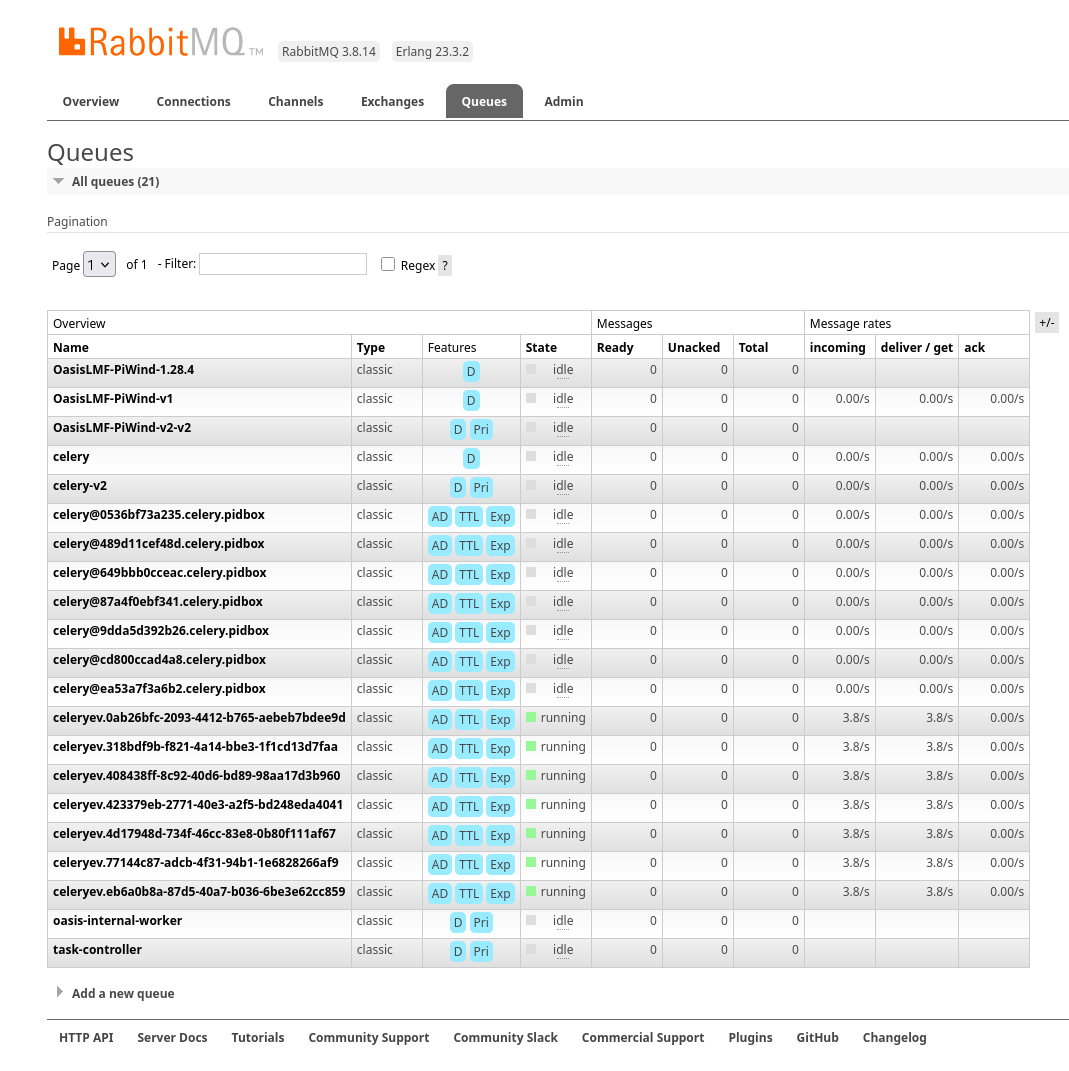Enable the Regex filter checkbox
The height and width of the screenshot is (1071, 1069).
(x=388, y=264)
